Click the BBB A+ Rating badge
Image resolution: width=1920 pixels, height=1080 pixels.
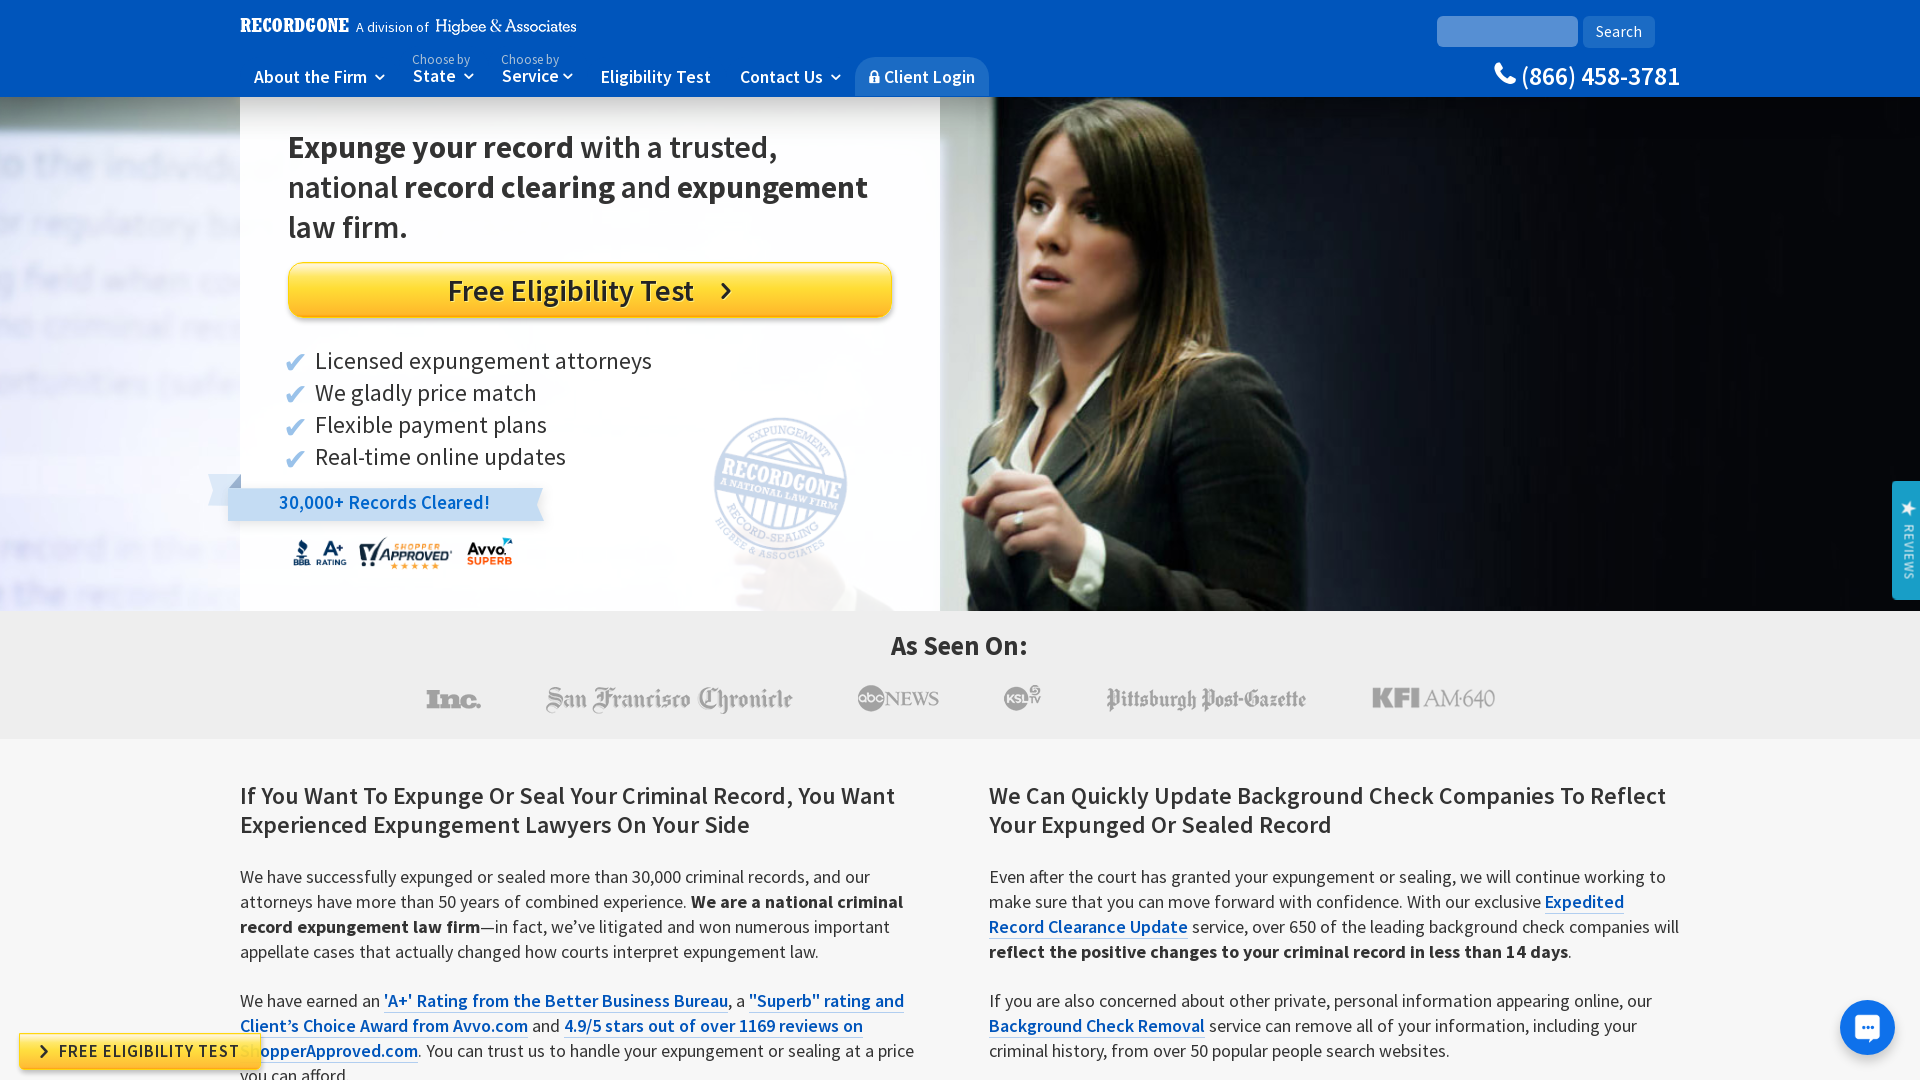tap(319, 552)
